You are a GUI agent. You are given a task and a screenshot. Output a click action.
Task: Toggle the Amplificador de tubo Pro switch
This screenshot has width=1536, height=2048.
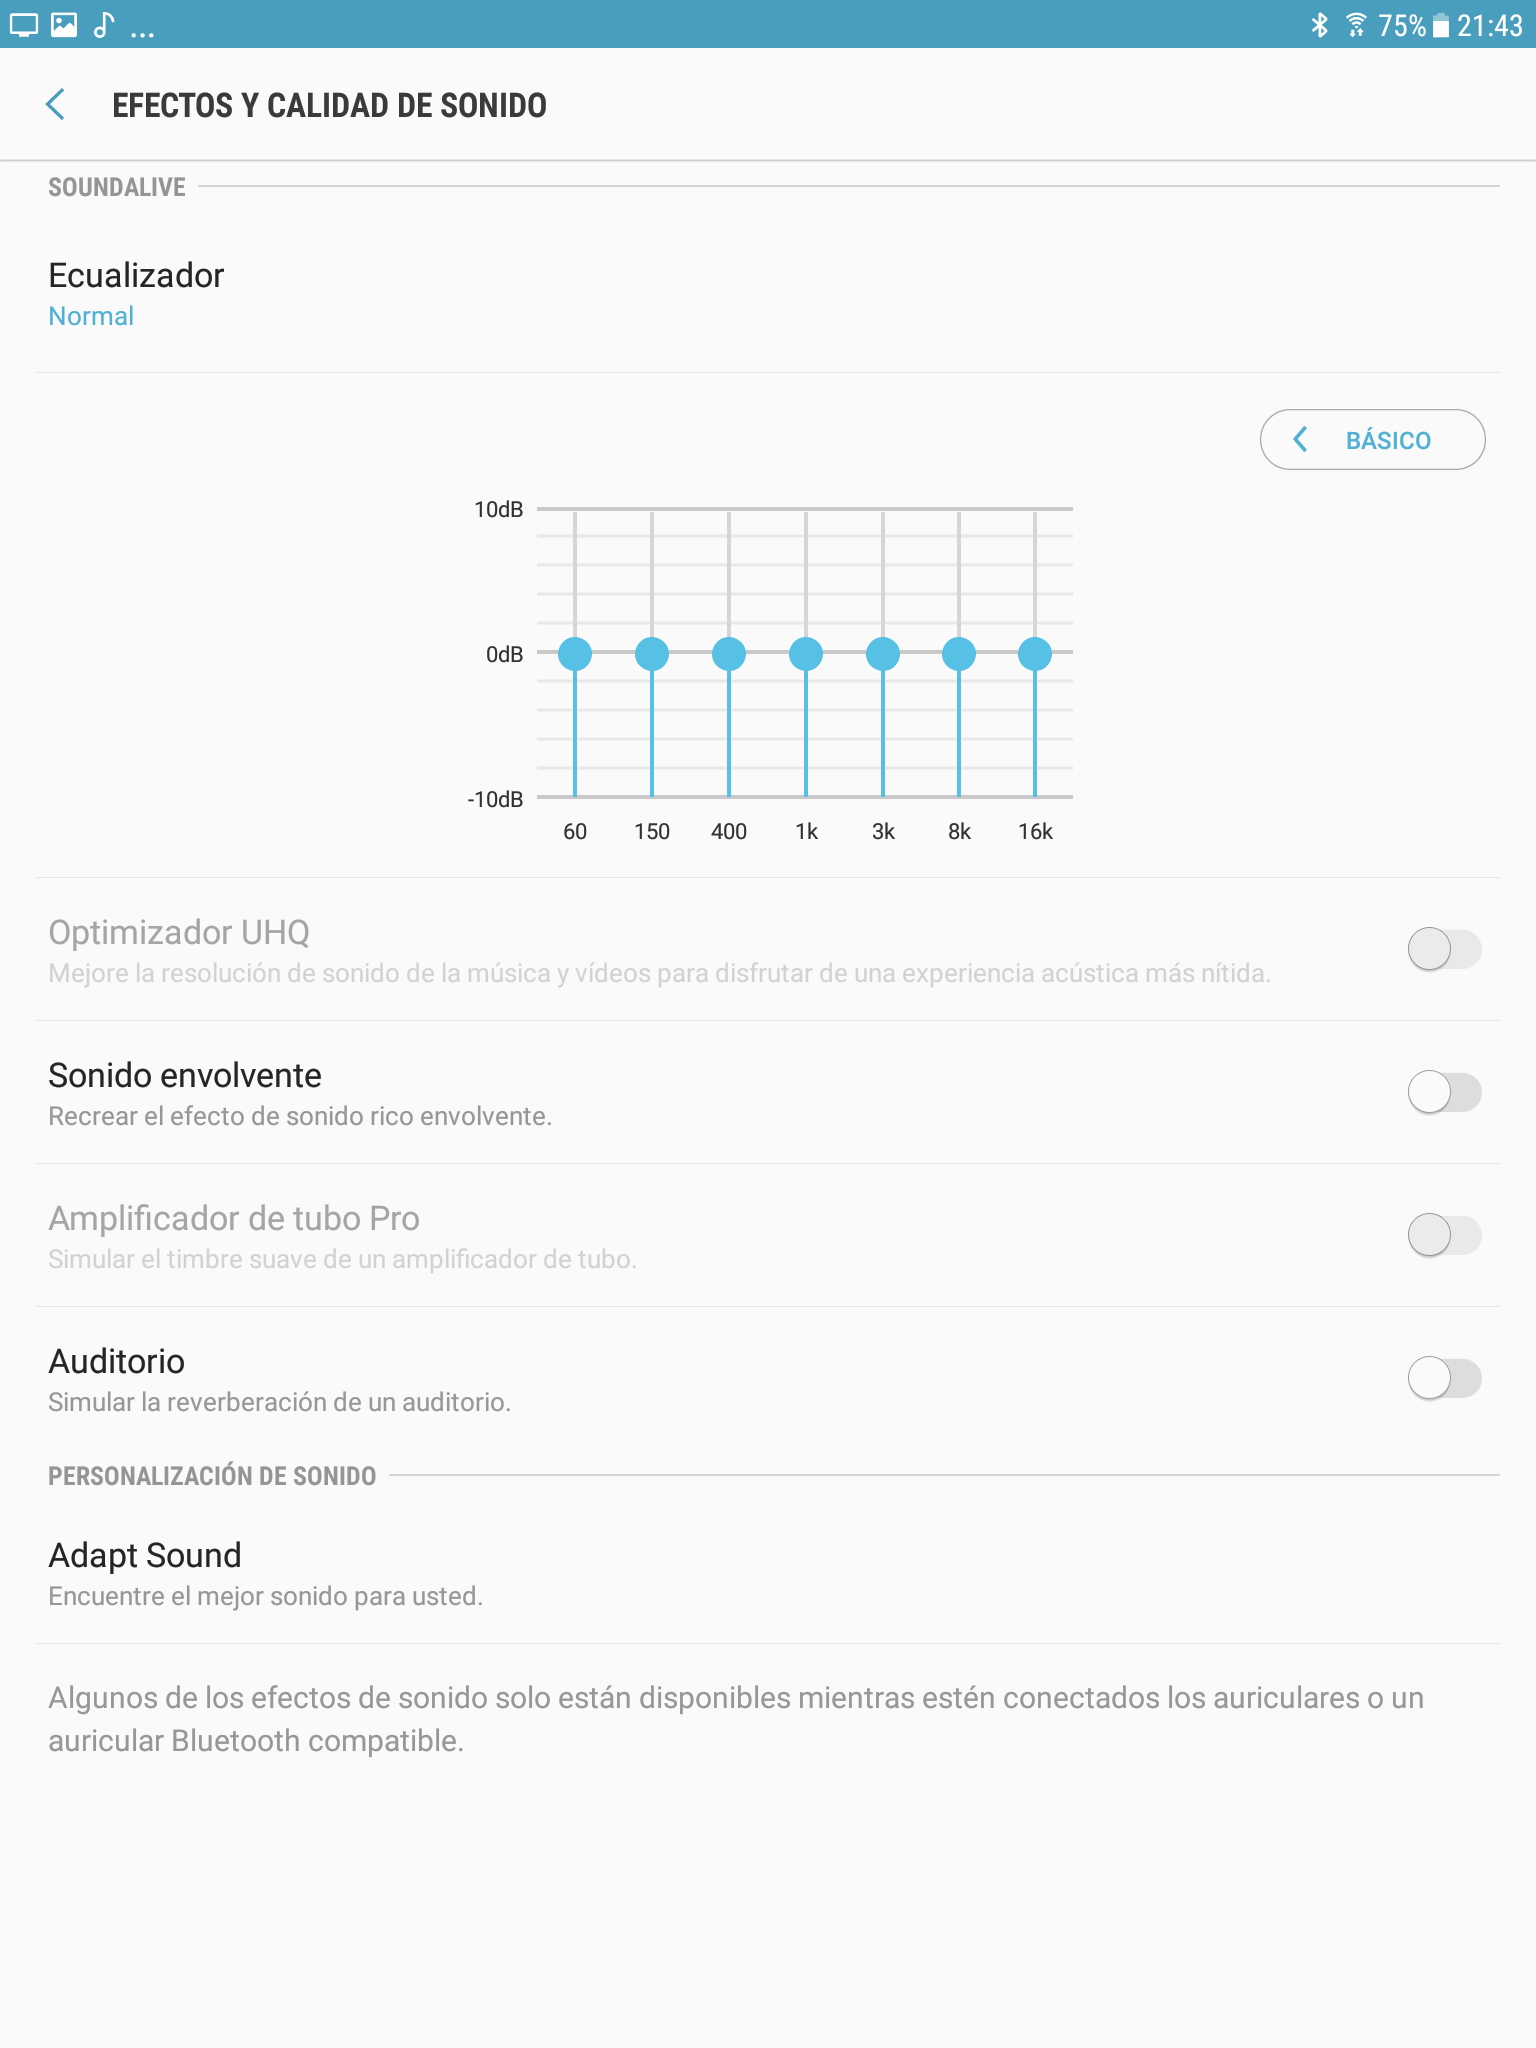1443,1235
